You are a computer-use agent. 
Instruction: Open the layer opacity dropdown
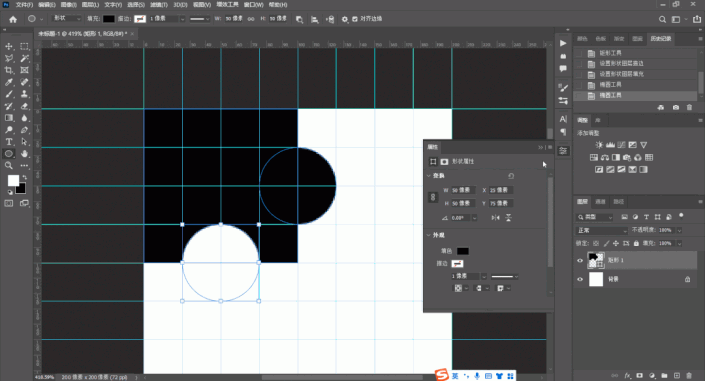pyautogui.click(x=679, y=230)
